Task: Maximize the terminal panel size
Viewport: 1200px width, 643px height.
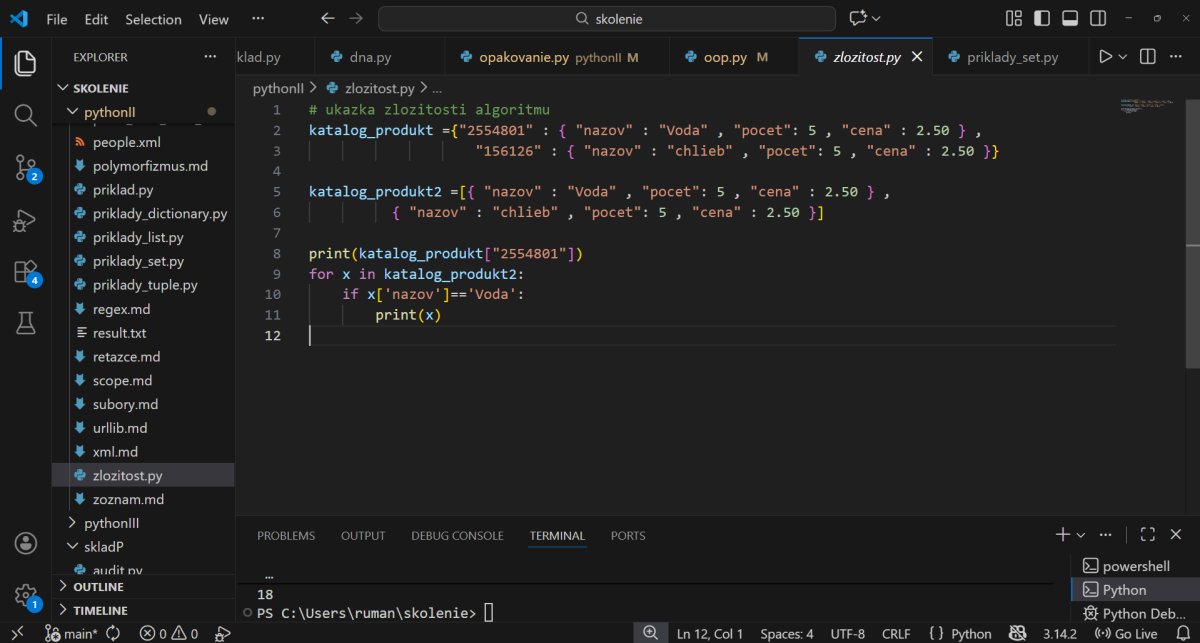Action: (1148, 535)
